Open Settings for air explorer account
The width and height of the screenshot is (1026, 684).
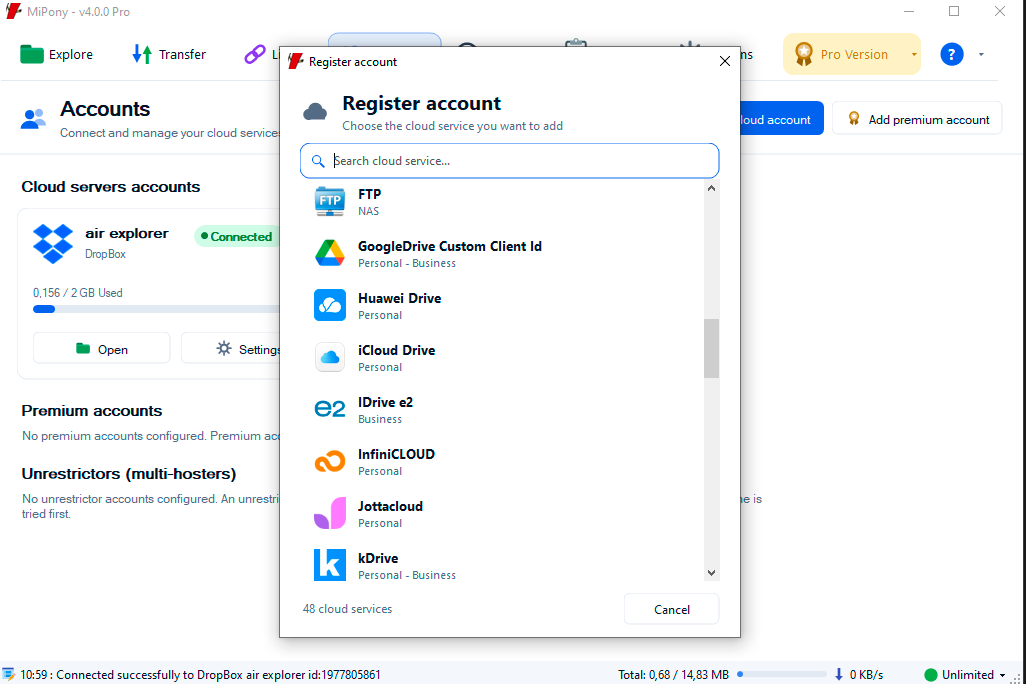pos(231,349)
